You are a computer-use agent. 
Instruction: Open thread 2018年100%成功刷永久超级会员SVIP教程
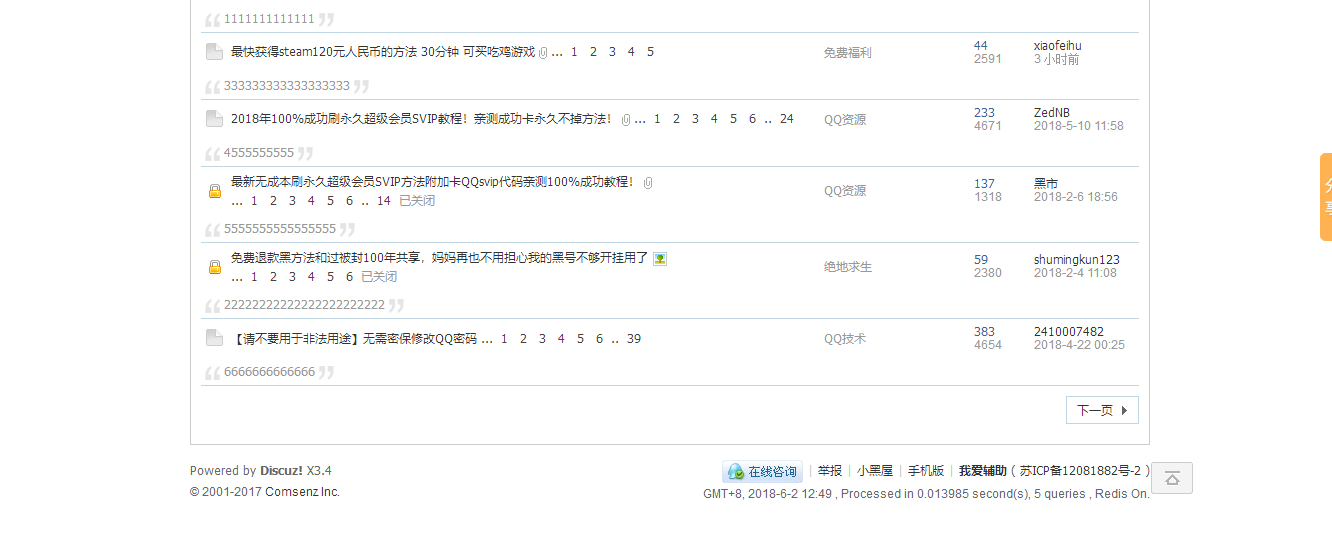421,119
